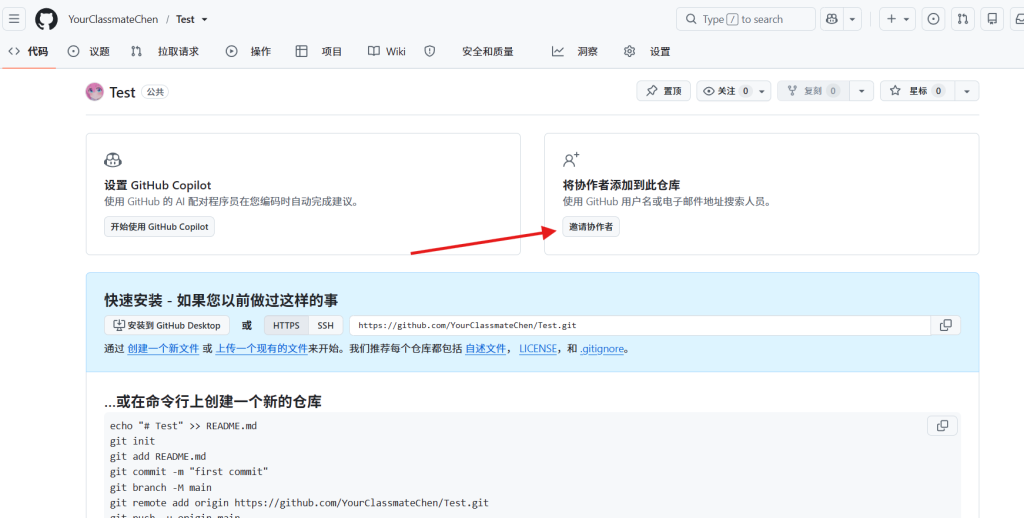
Task: Open Copilot chat icon in header
Action: [831, 19]
